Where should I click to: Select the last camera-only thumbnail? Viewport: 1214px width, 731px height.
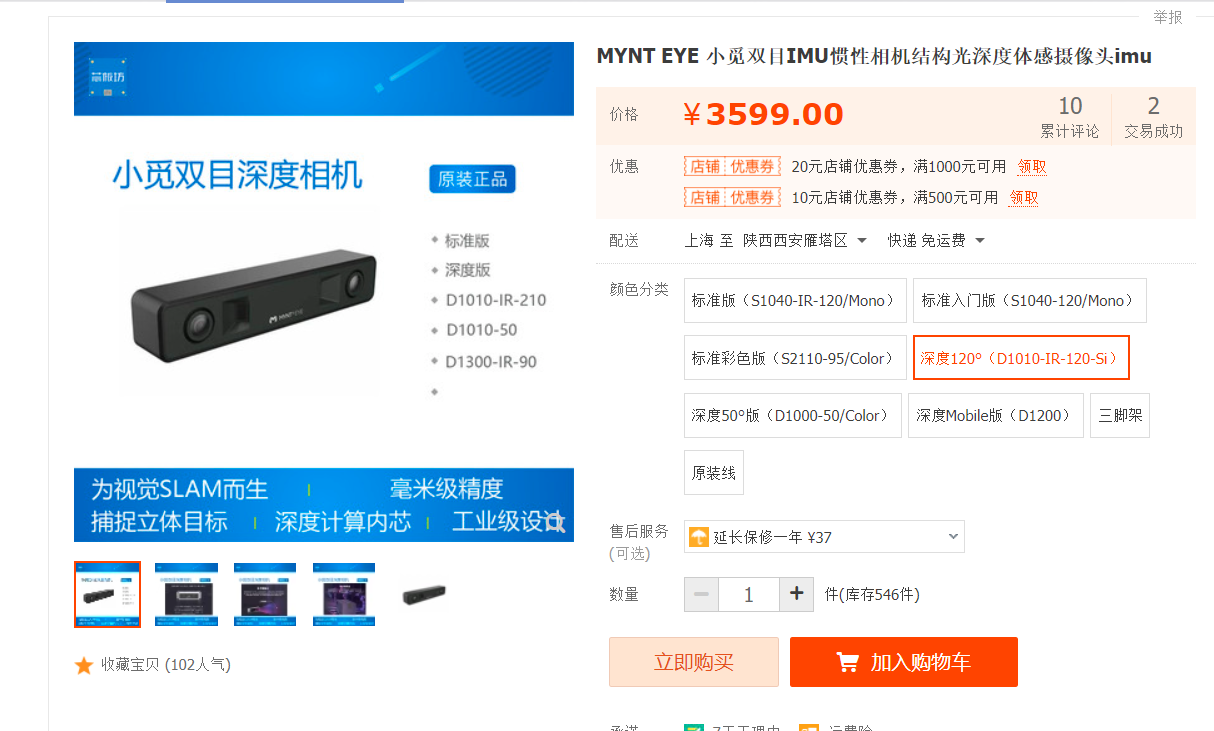[423, 595]
